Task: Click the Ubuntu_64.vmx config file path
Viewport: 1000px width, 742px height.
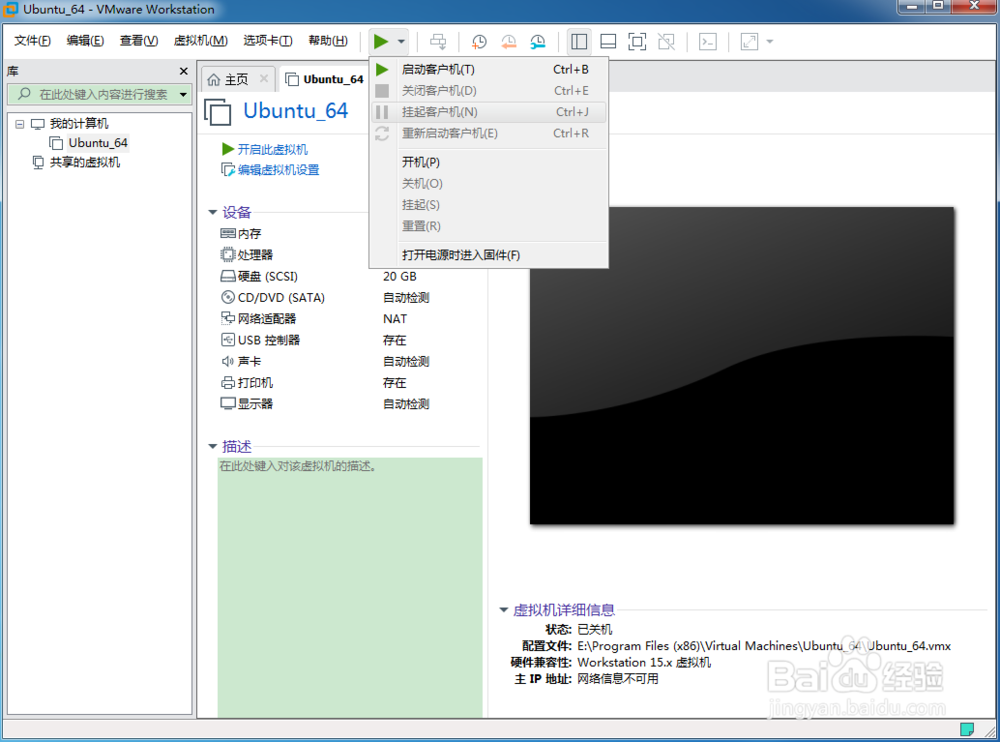Action: click(764, 646)
